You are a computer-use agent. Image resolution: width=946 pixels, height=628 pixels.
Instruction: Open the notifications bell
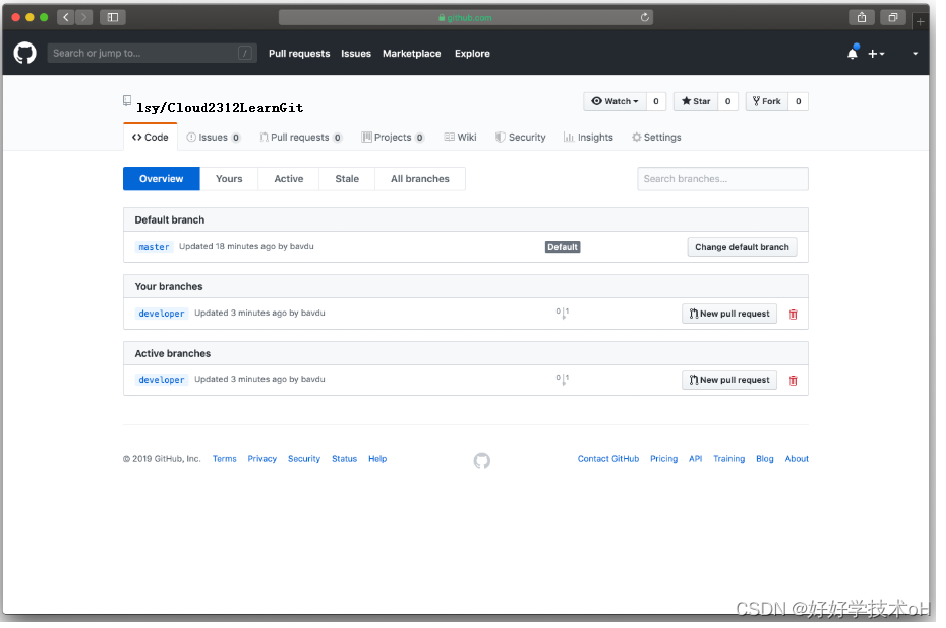(852, 53)
